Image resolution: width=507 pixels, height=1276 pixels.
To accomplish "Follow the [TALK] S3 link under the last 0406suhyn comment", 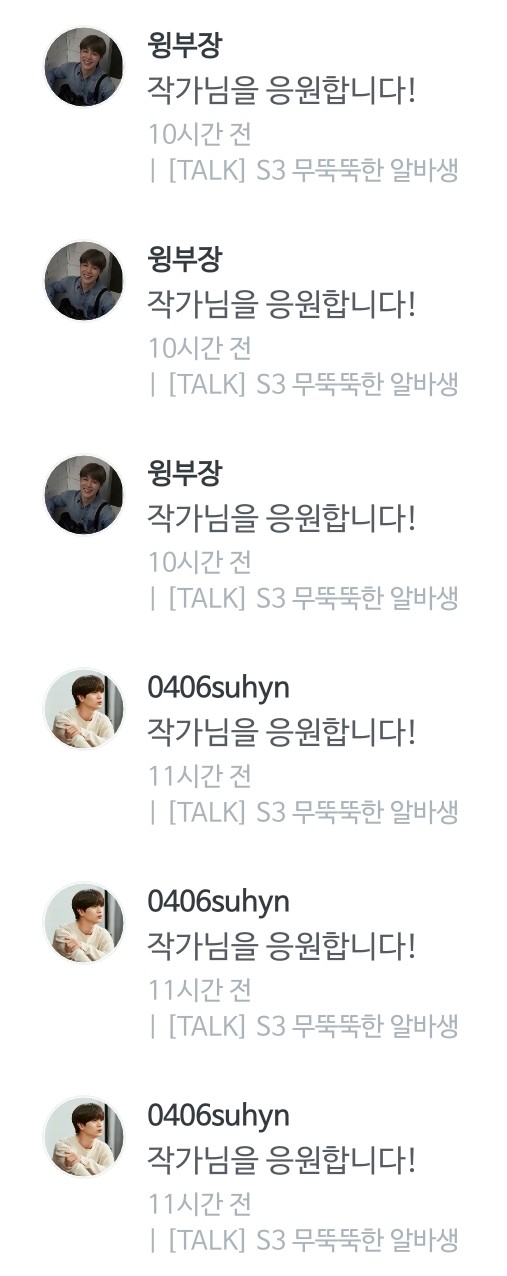I will pyautogui.click(x=313, y=1240).
